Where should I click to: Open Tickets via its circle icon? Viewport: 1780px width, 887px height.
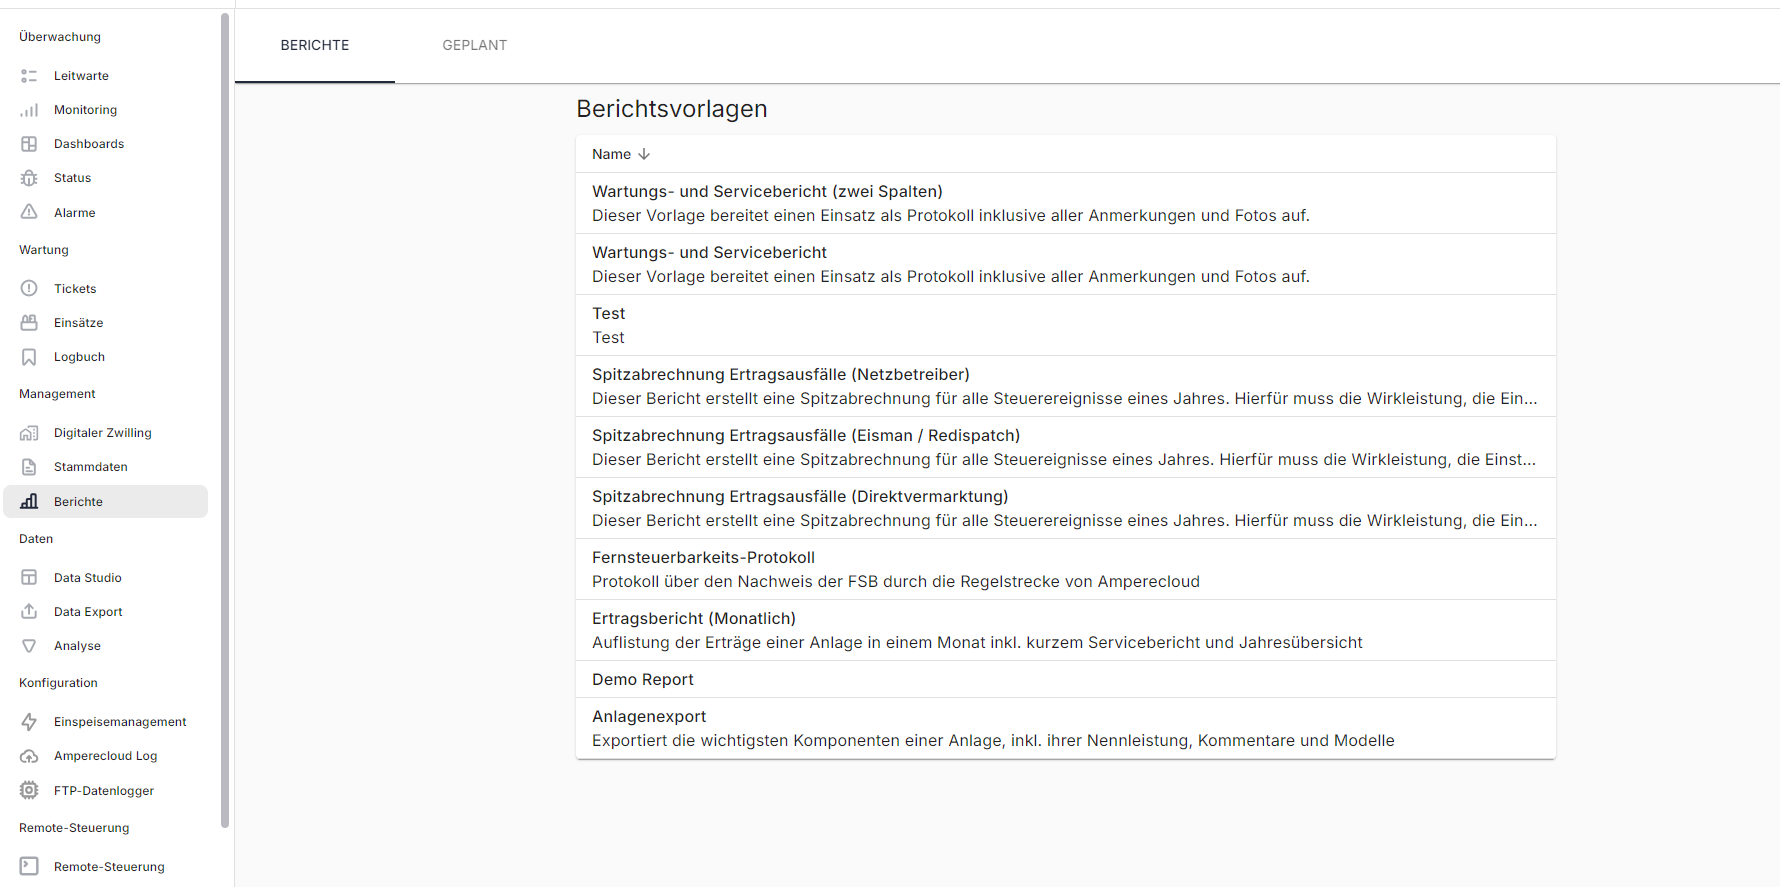pyautogui.click(x=29, y=288)
